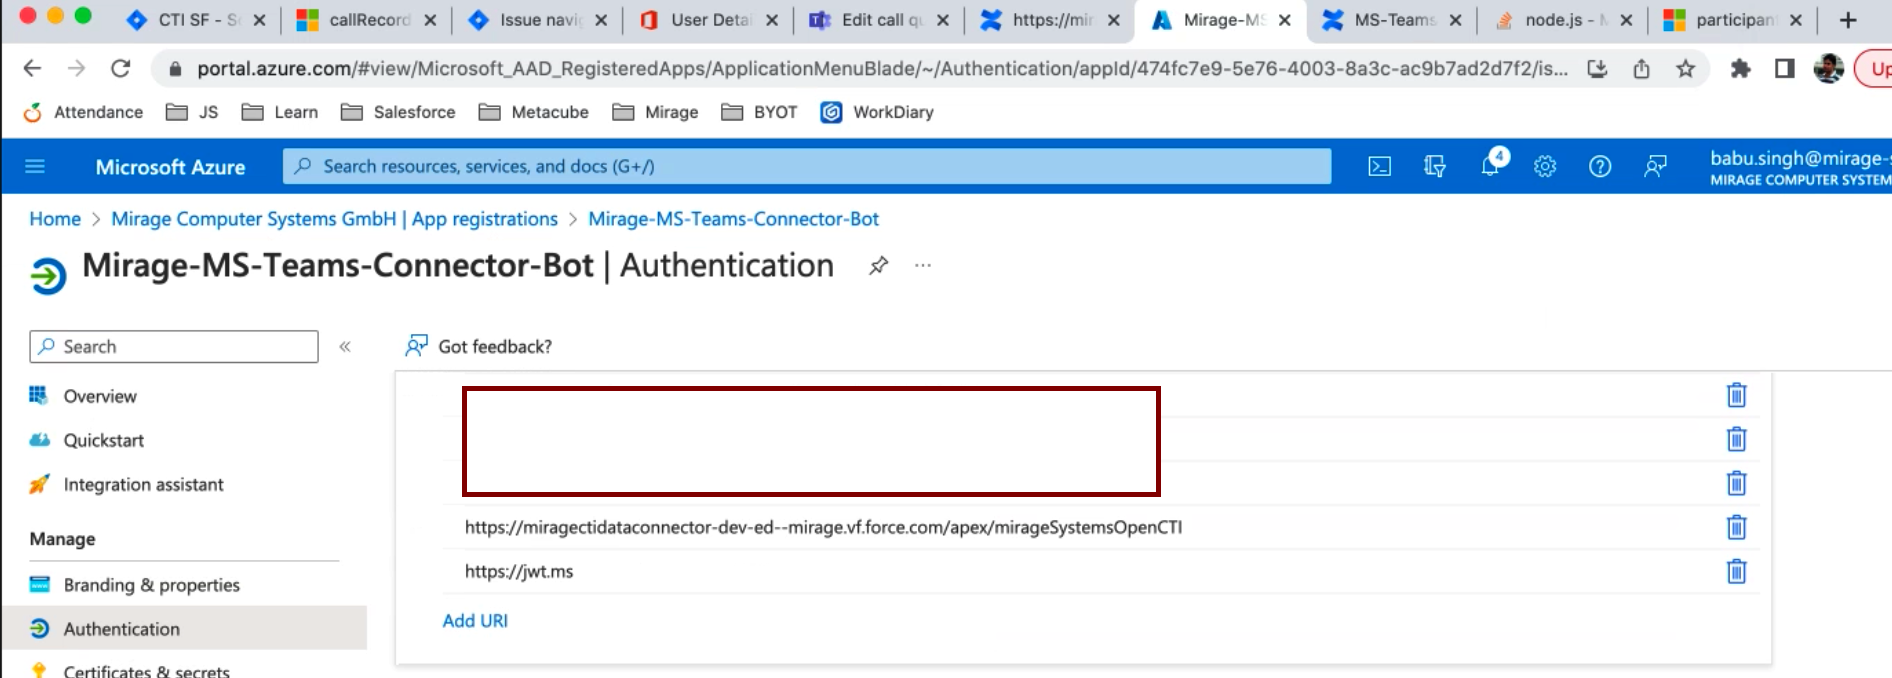Screen dimensions: 1892x678
Task: Open the Help question mark icon
Action: [1600, 166]
